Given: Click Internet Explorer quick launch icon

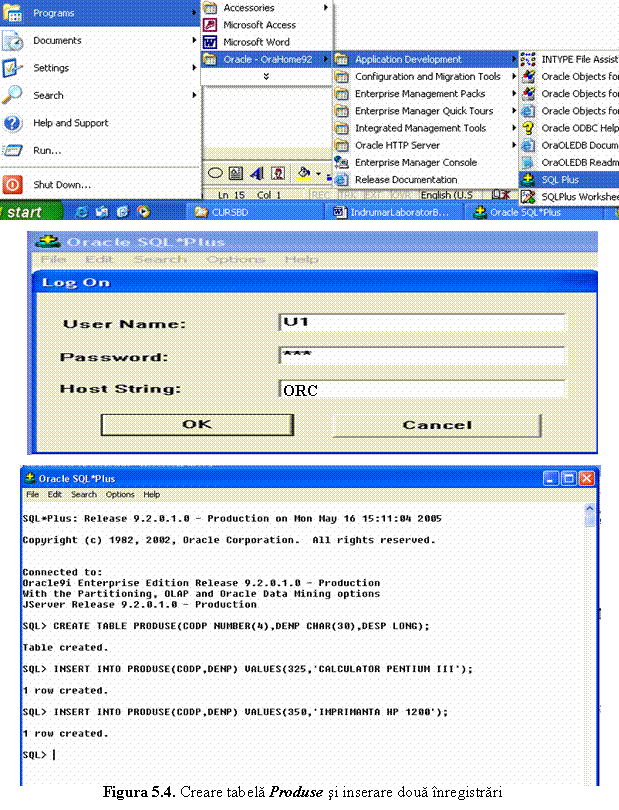Looking at the screenshot, I should coord(82,212).
